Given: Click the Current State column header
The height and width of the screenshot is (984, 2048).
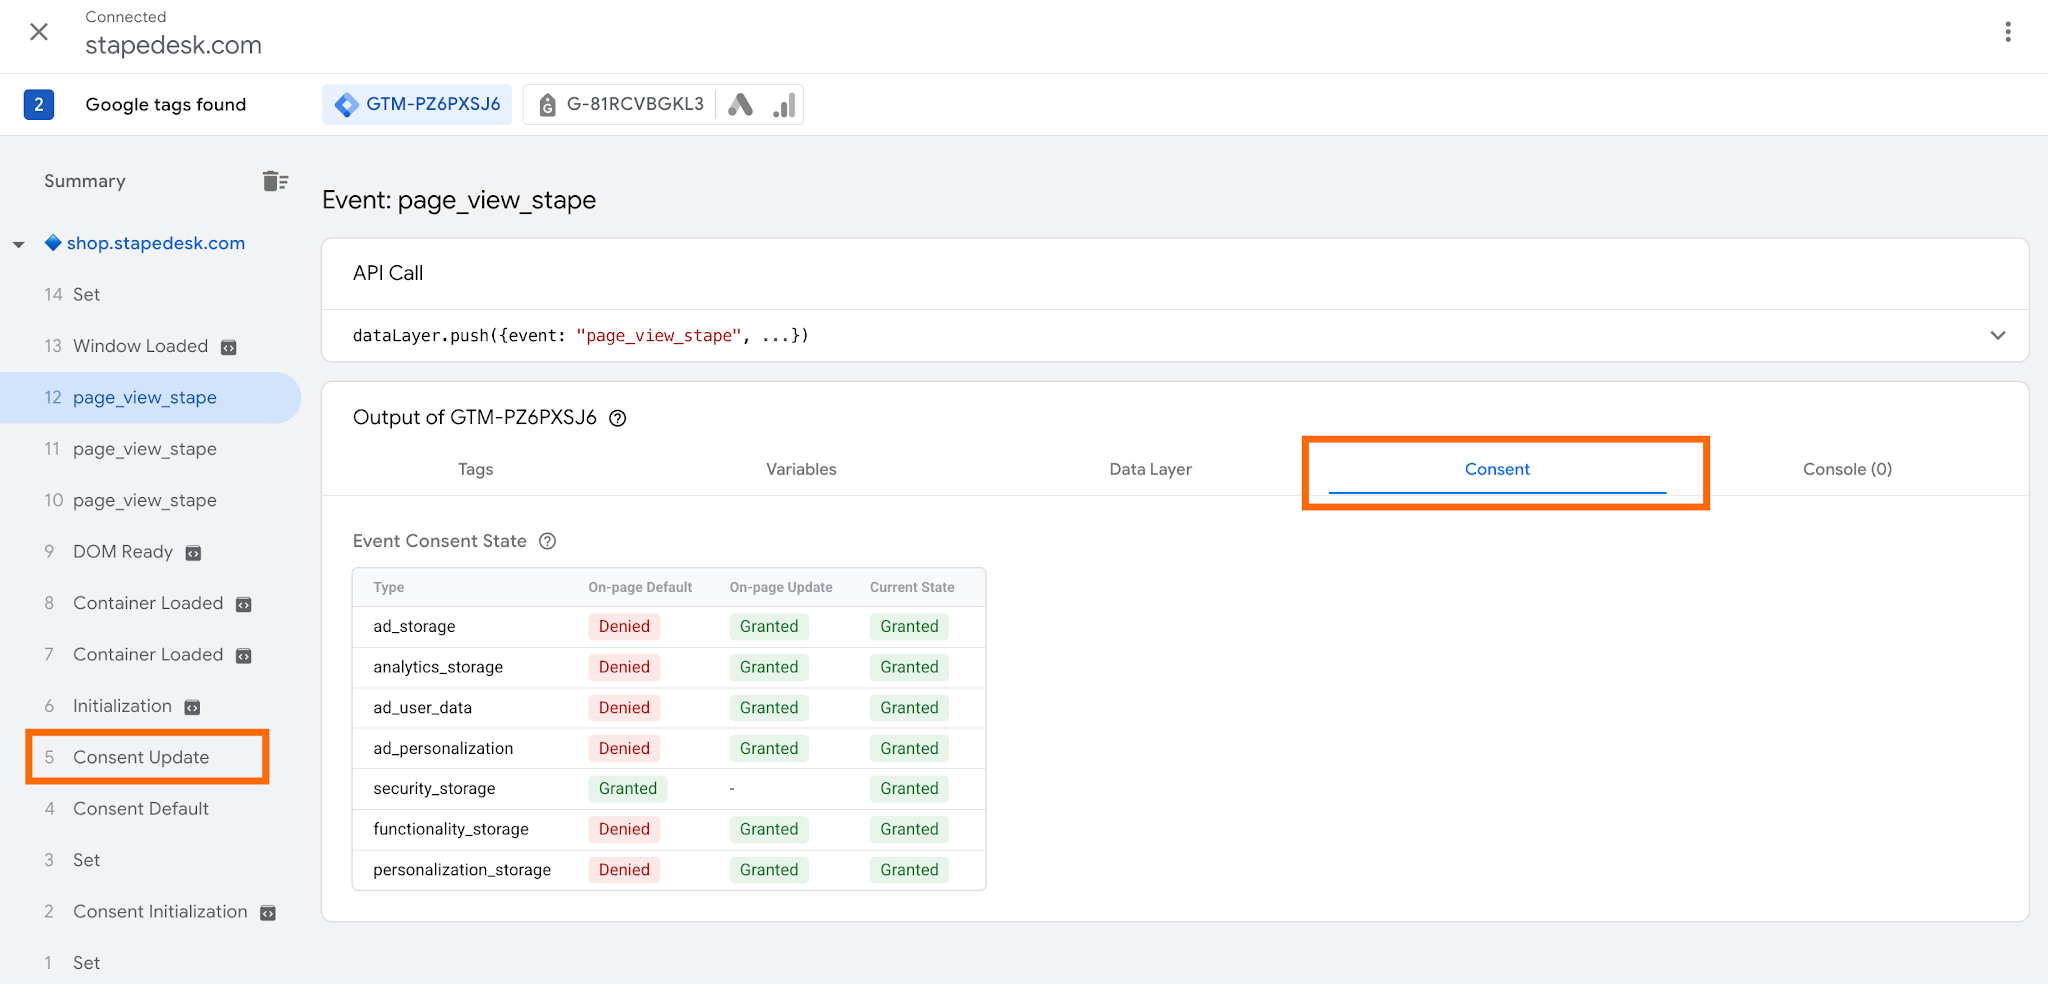Looking at the screenshot, I should pos(912,587).
